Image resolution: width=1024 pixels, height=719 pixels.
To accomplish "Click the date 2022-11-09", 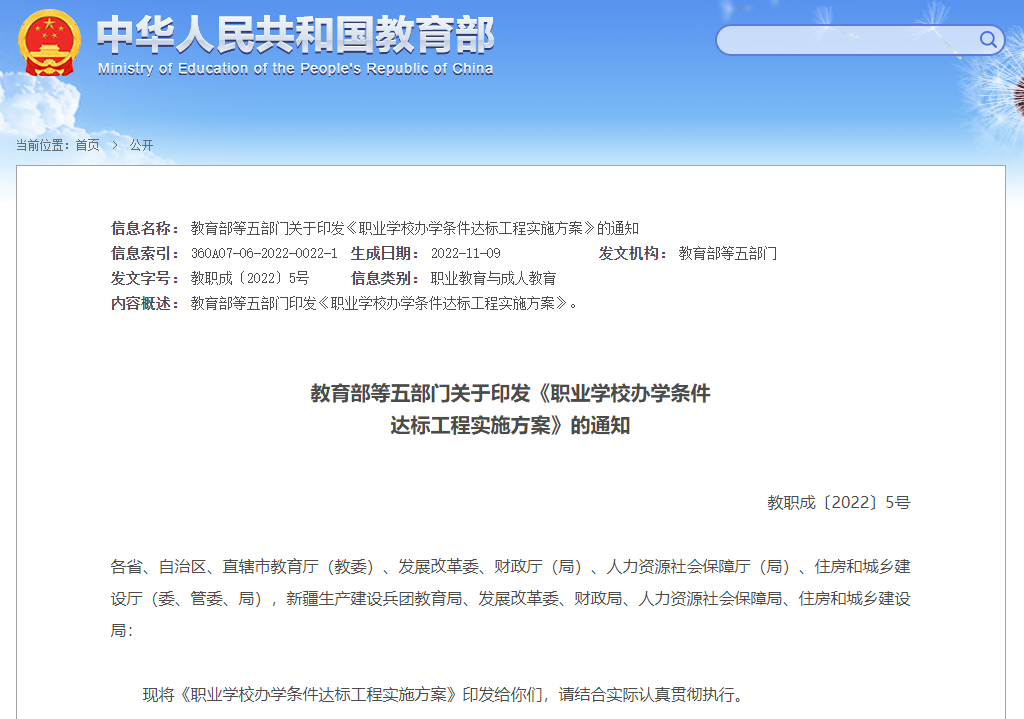I will (x=466, y=253).
